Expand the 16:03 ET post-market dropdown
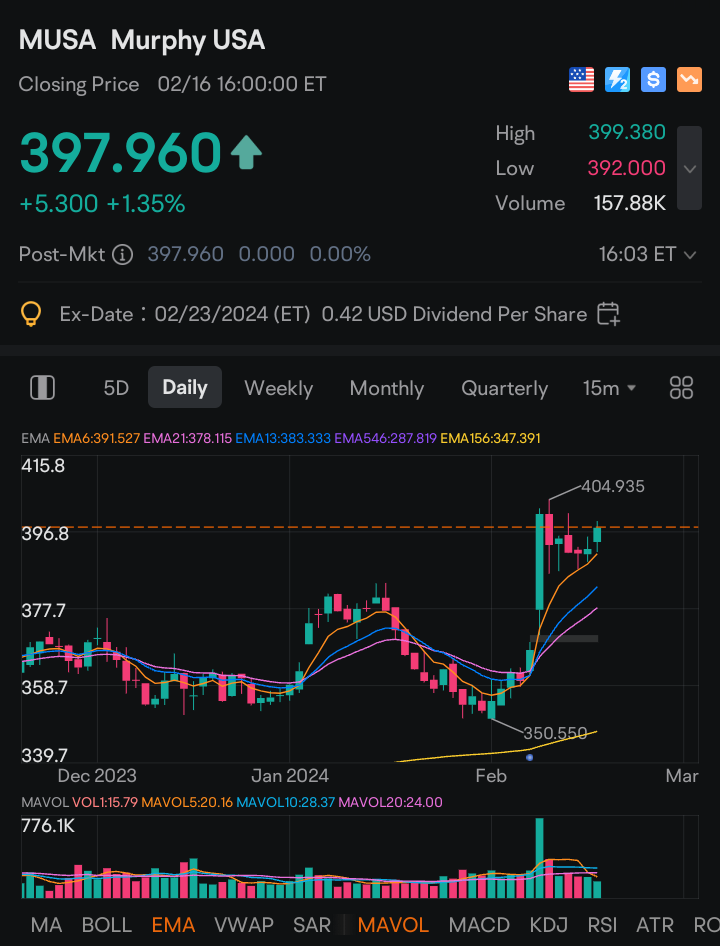This screenshot has height=946, width=720. (648, 255)
